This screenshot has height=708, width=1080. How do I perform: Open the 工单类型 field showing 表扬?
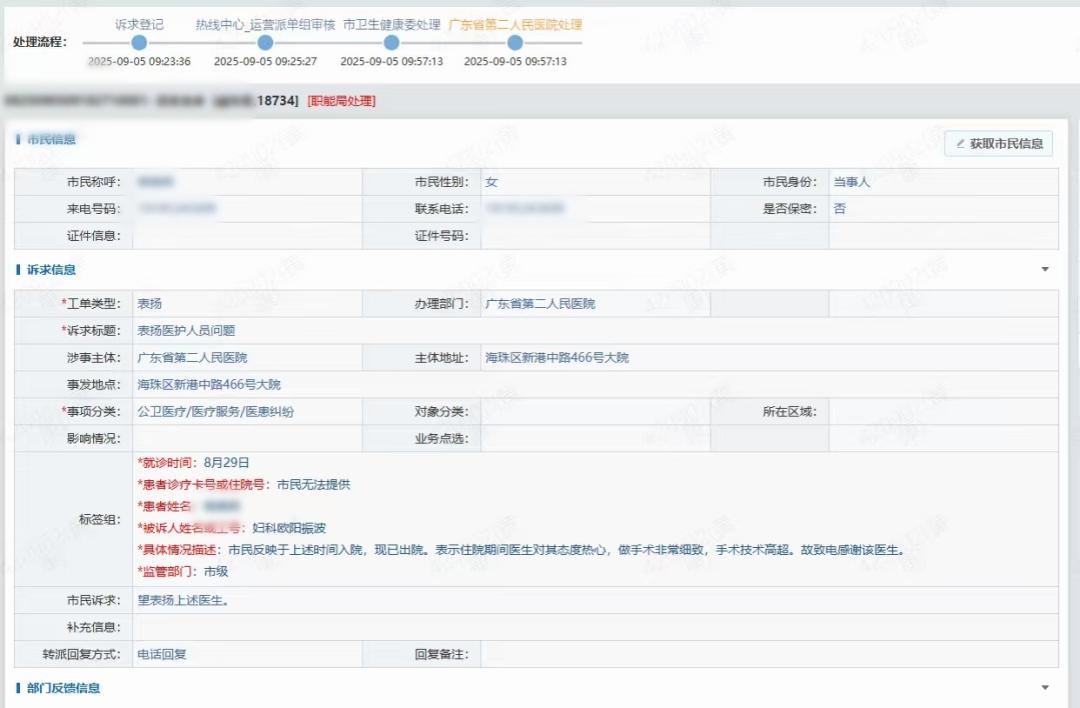[247, 304]
